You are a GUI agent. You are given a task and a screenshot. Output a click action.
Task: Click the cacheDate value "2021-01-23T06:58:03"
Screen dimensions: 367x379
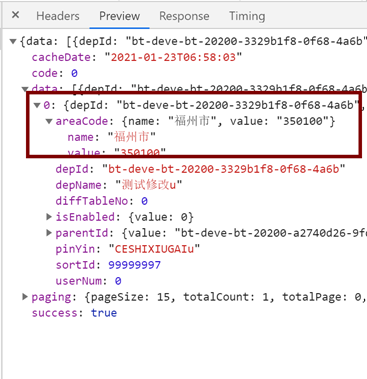(x=173, y=57)
